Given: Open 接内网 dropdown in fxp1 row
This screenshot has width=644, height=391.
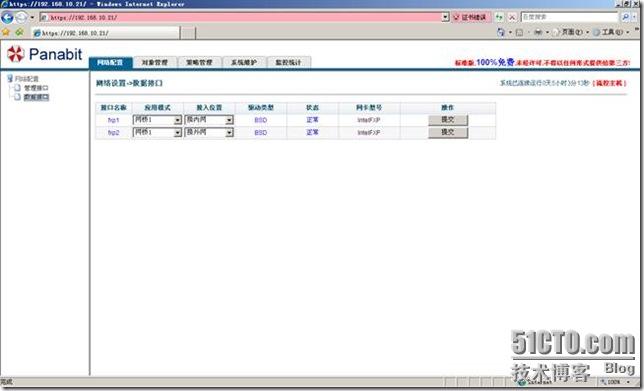Looking at the screenshot, I should pos(209,120).
